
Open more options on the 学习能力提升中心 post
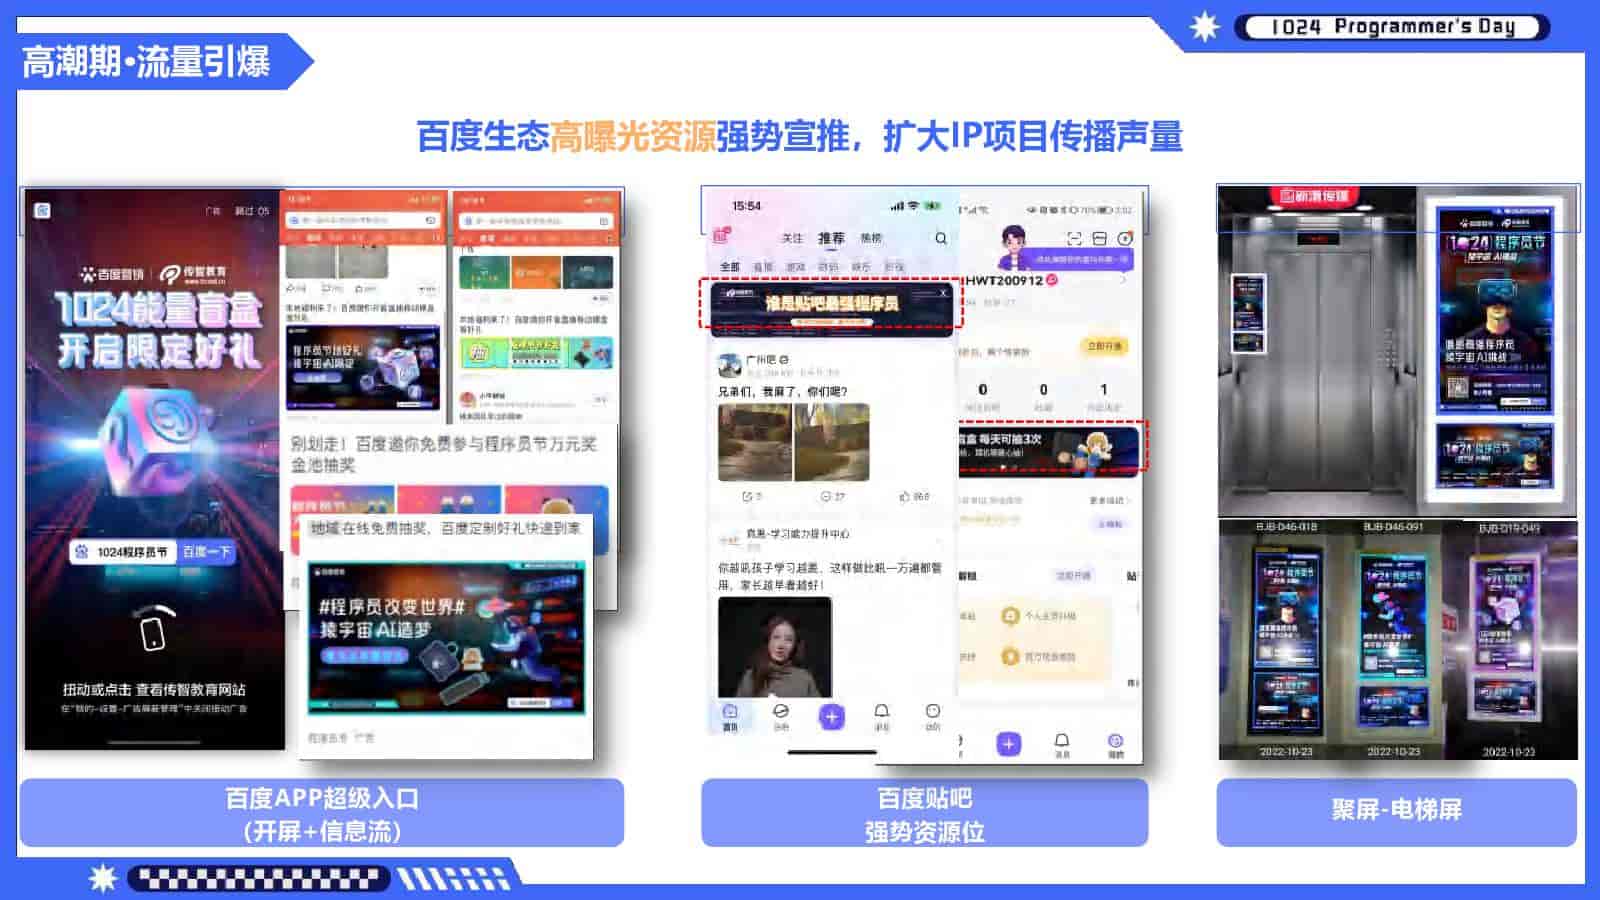coord(938,540)
